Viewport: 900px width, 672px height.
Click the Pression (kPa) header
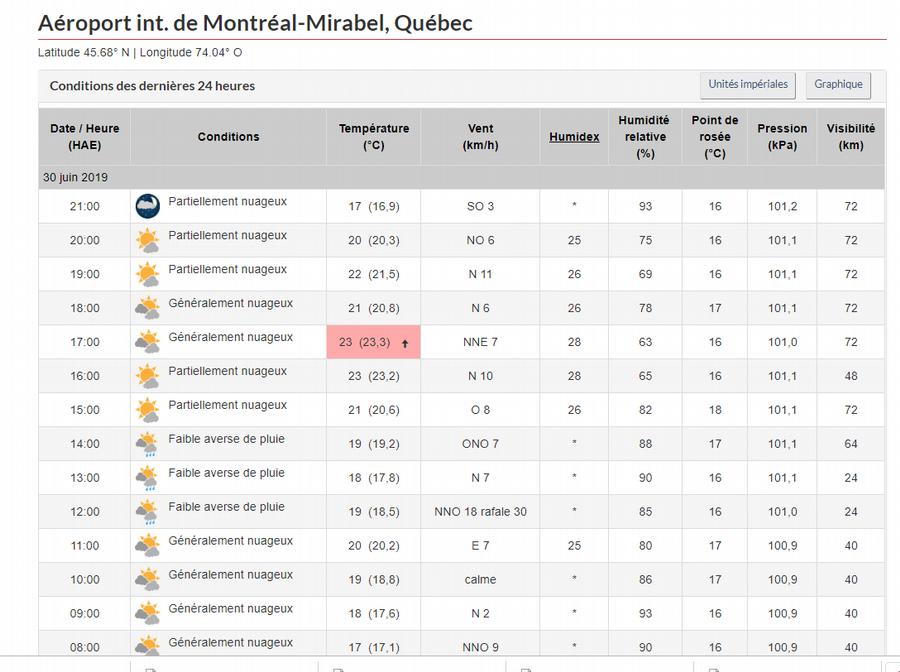[782, 137]
